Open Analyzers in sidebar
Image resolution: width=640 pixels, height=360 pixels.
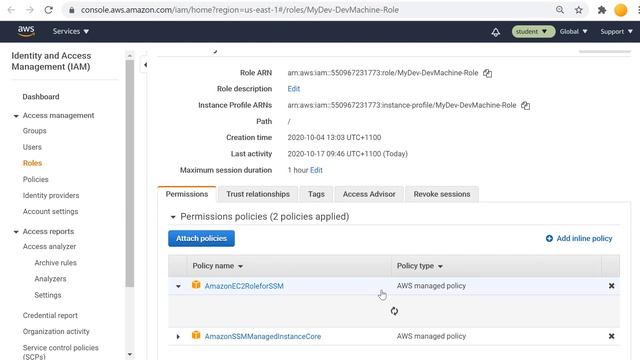(50, 279)
